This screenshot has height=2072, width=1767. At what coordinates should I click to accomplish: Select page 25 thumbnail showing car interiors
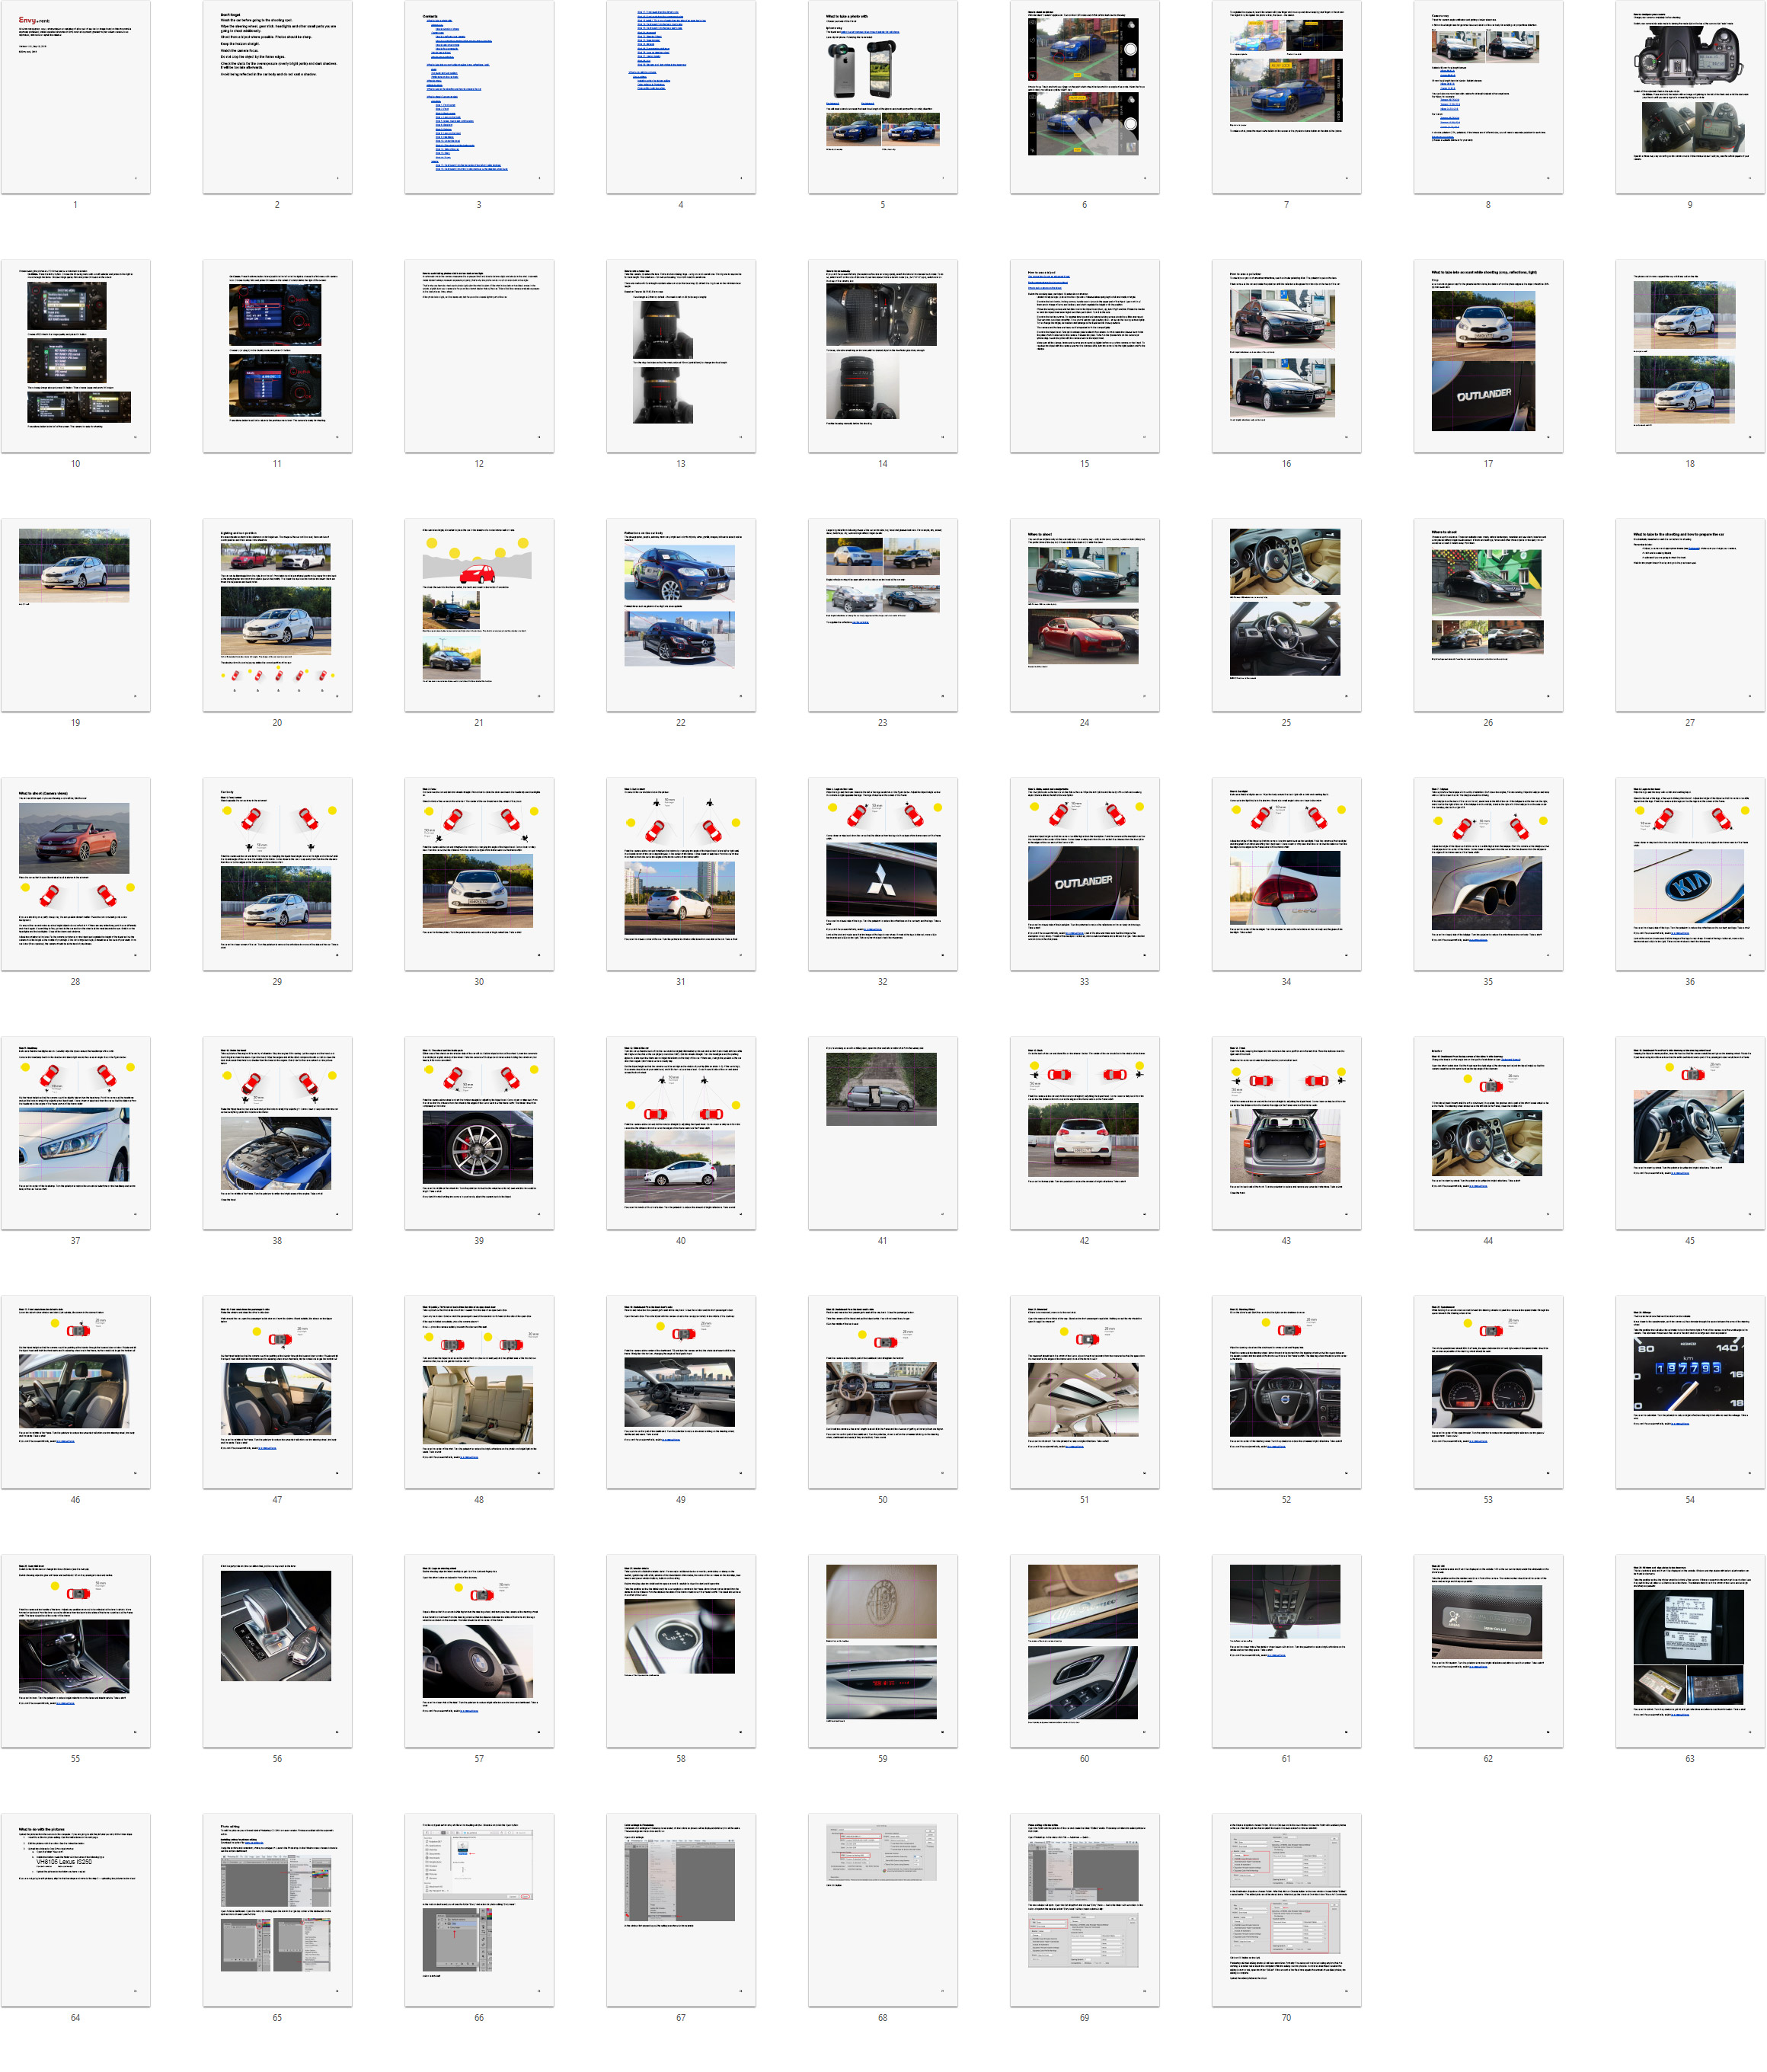(x=1286, y=615)
